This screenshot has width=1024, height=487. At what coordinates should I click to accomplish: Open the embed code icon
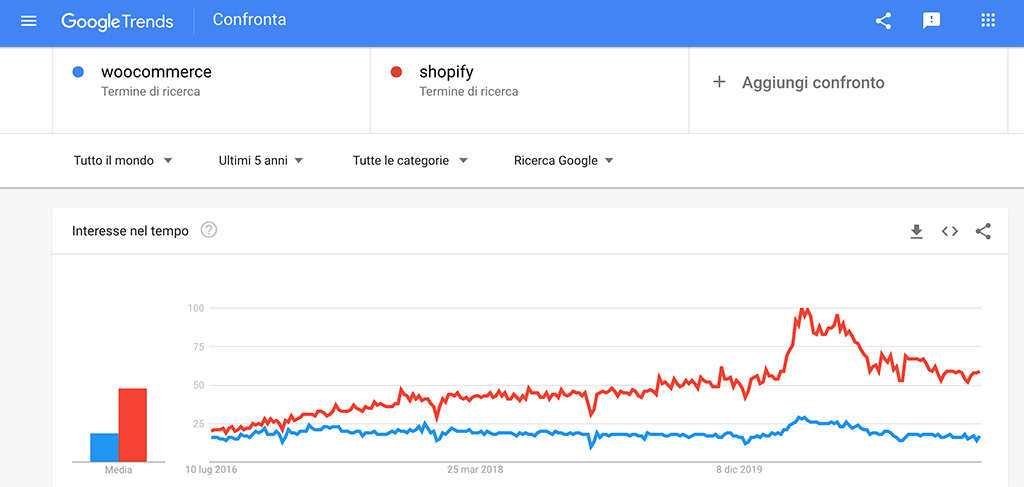tap(950, 231)
